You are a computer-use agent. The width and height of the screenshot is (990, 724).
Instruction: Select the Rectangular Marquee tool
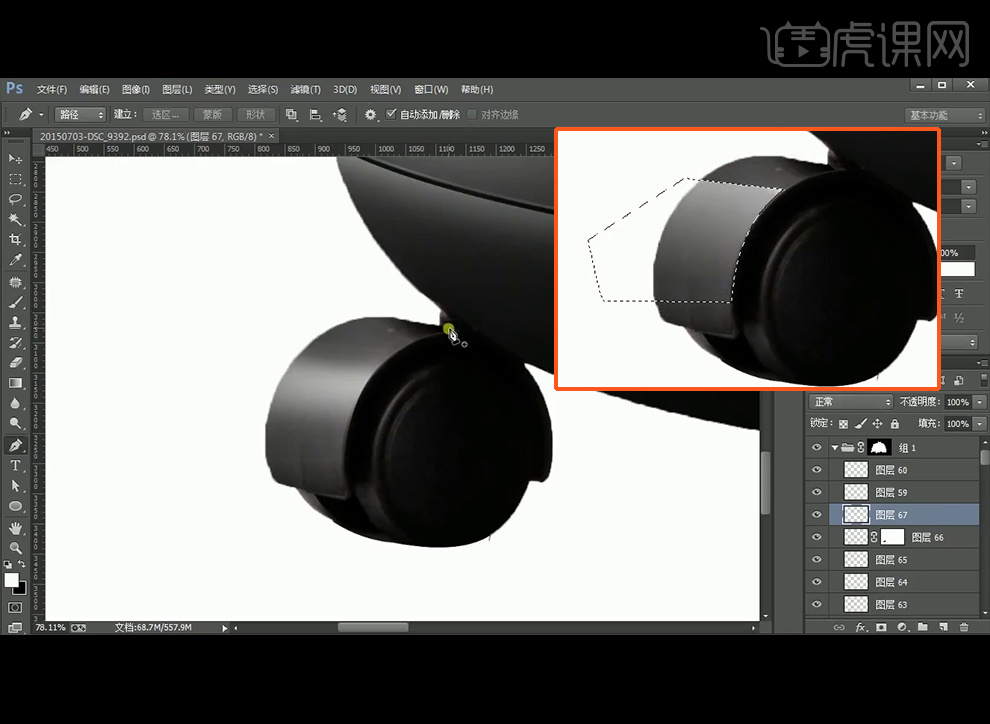pos(15,179)
